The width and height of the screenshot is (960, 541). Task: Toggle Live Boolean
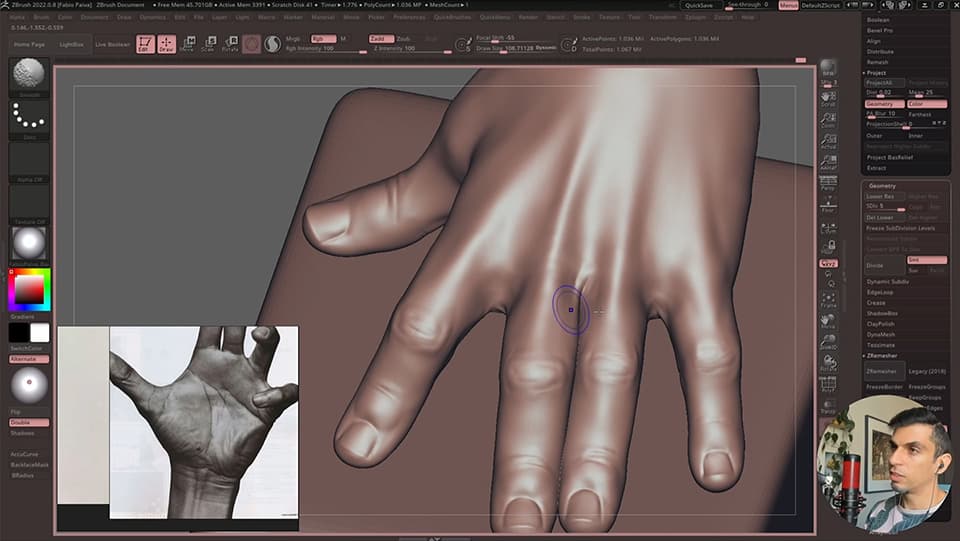(113, 45)
